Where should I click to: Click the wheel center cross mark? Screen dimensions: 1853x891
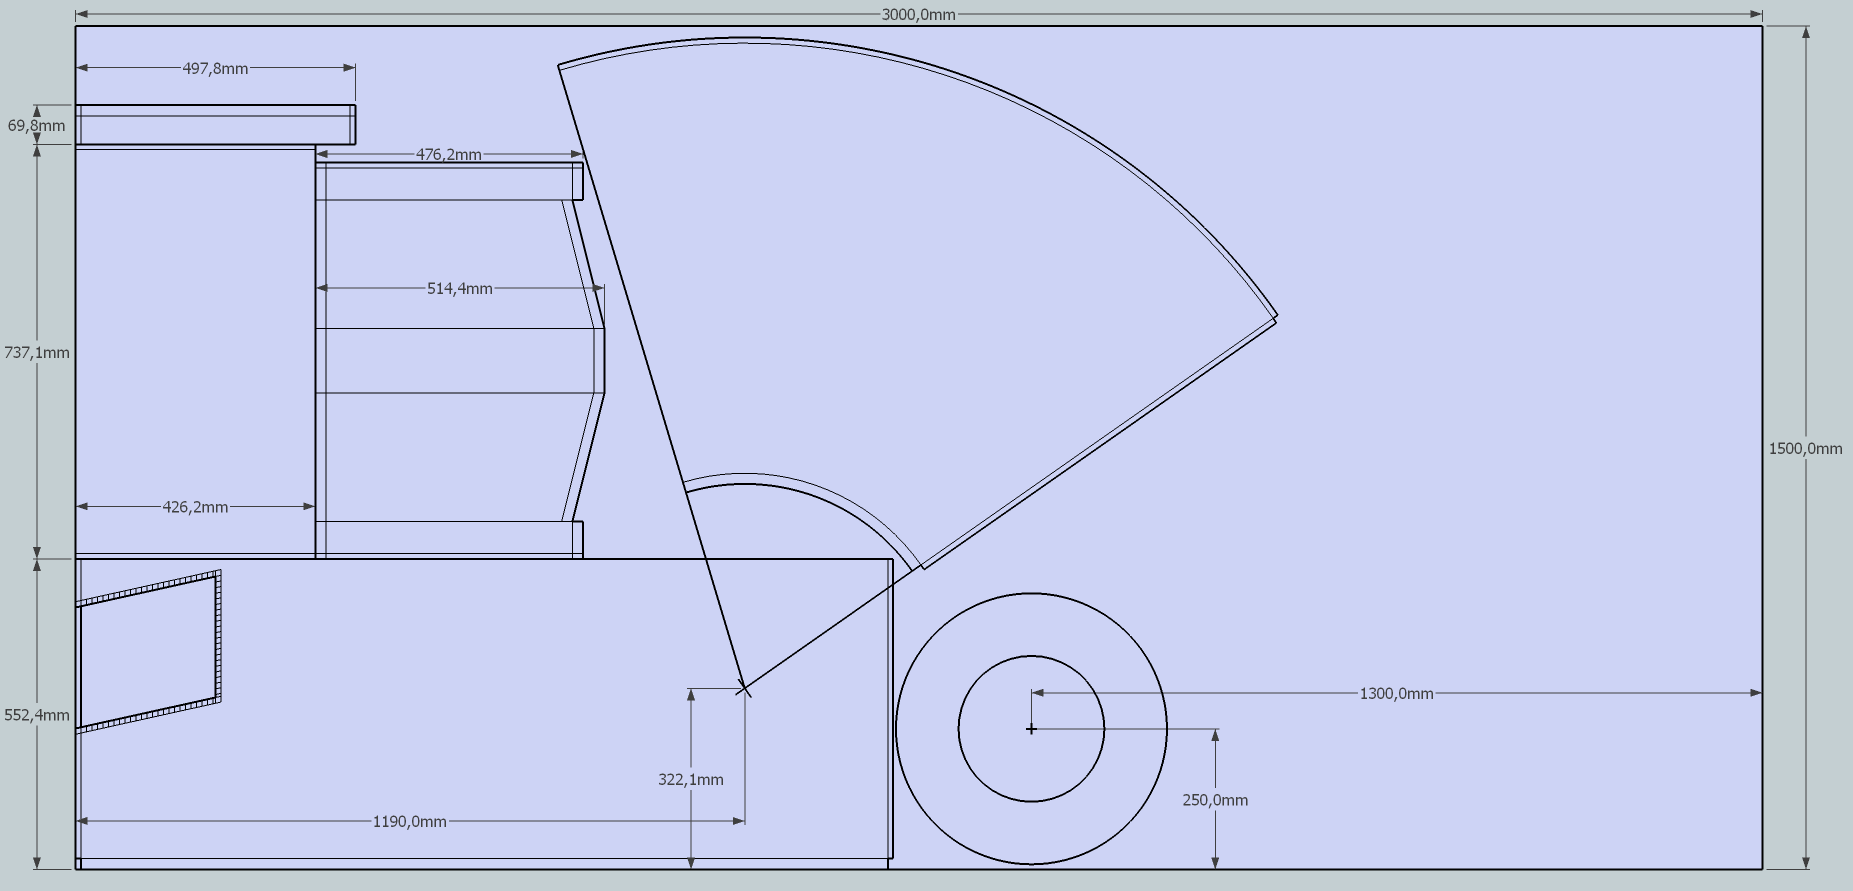click(1031, 729)
